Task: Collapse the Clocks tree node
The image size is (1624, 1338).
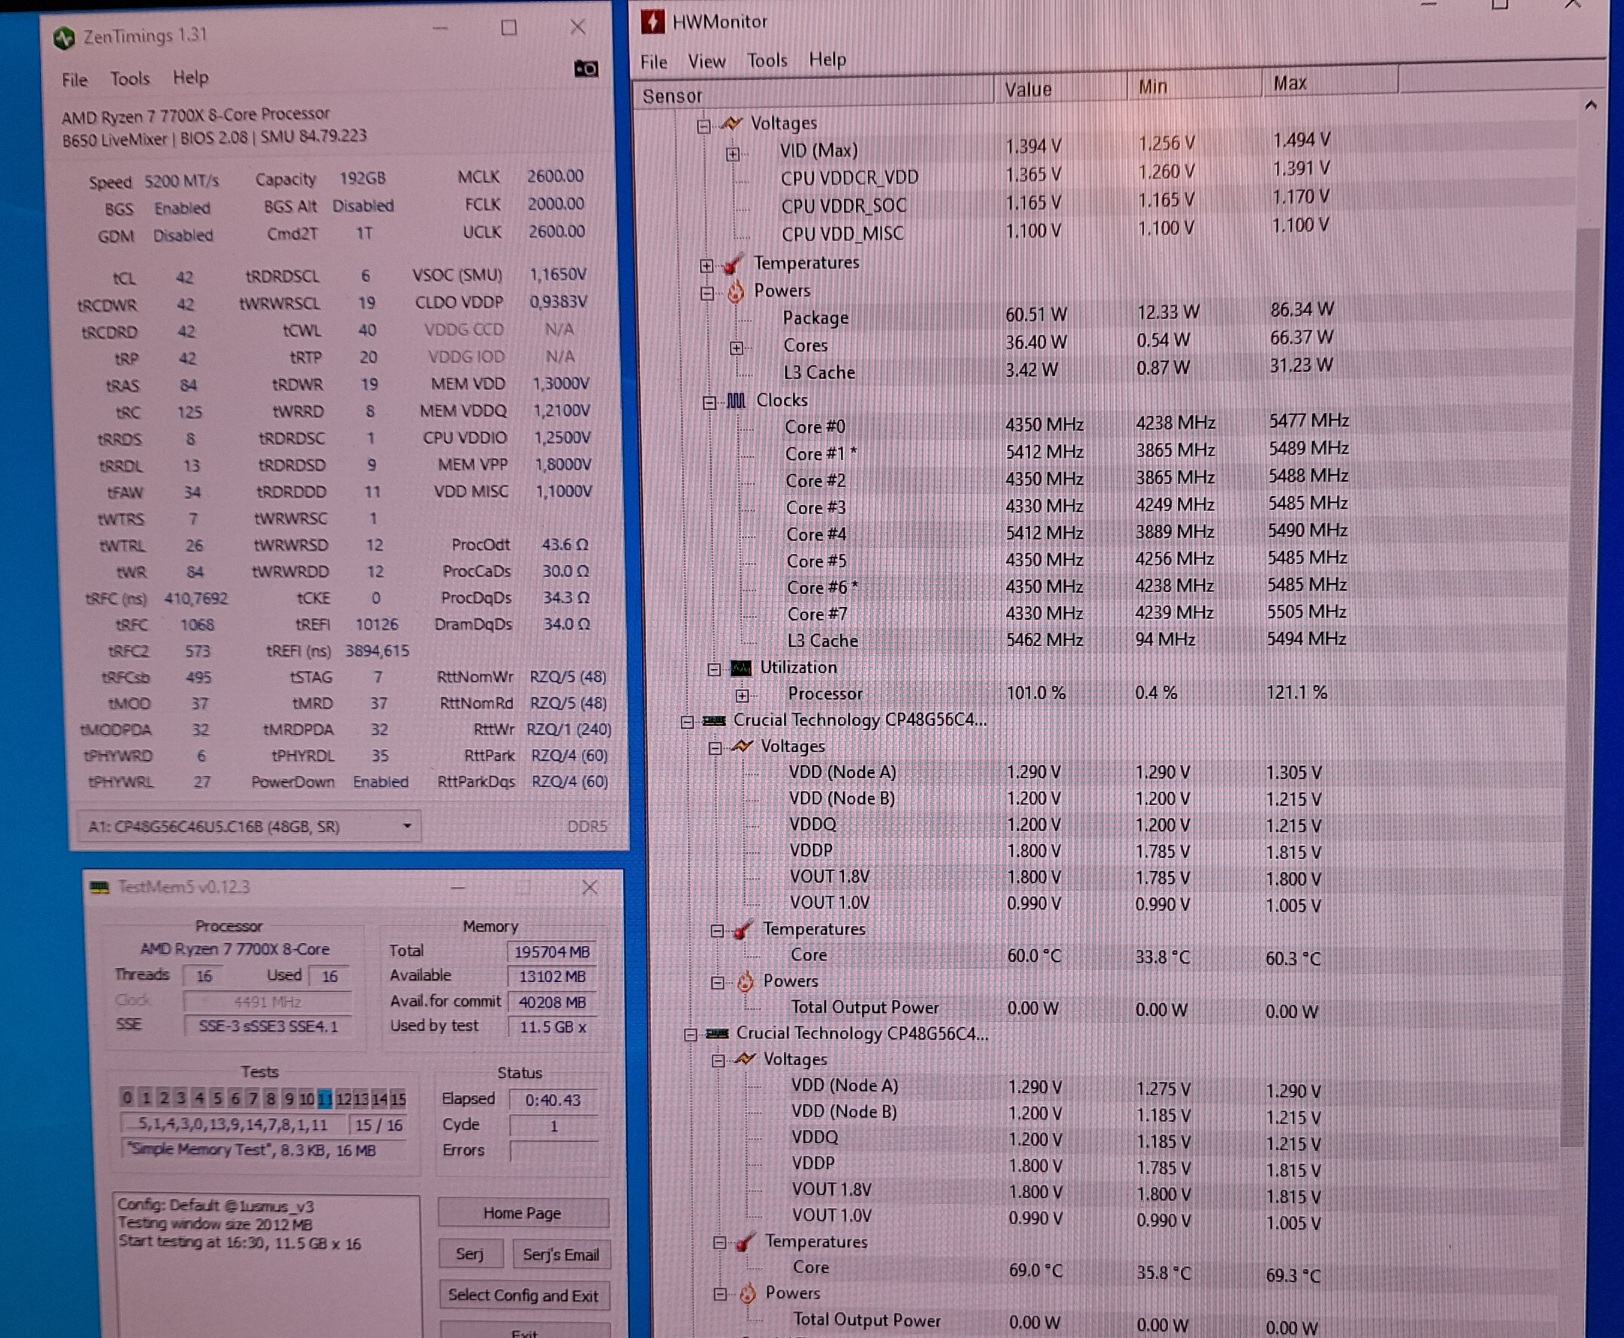Action: point(709,402)
